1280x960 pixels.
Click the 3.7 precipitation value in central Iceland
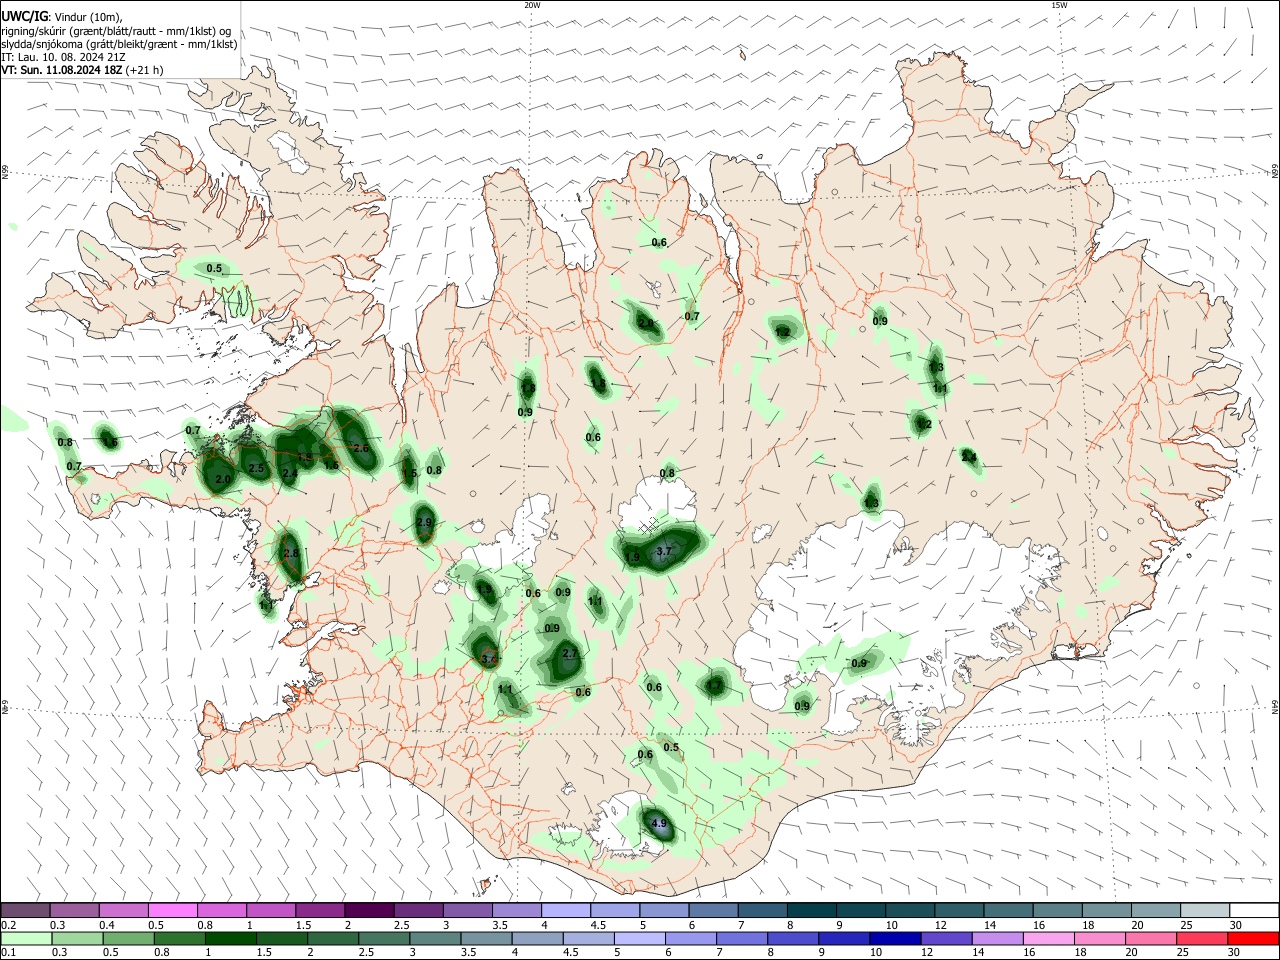pyautogui.click(x=664, y=551)
